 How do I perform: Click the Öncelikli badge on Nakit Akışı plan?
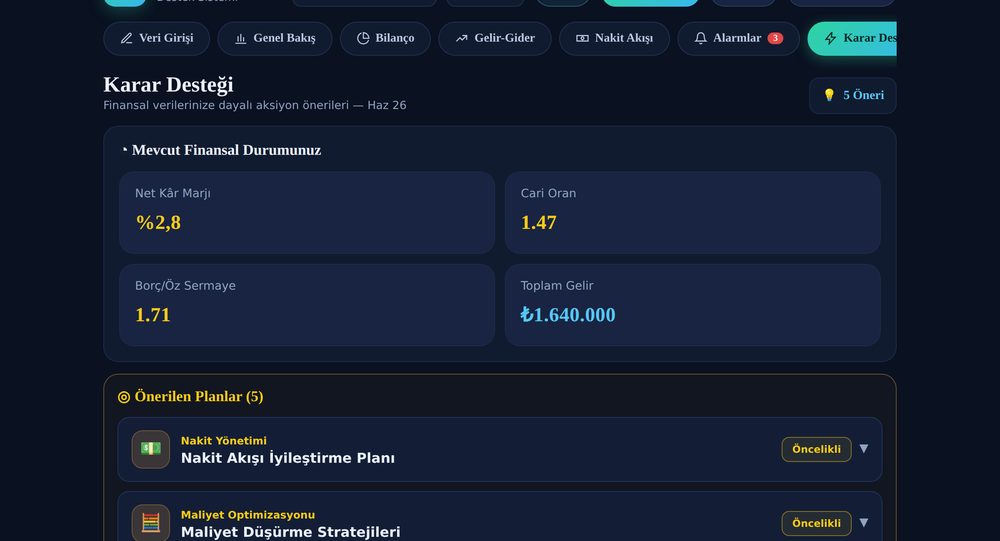(x=816, y=449)
